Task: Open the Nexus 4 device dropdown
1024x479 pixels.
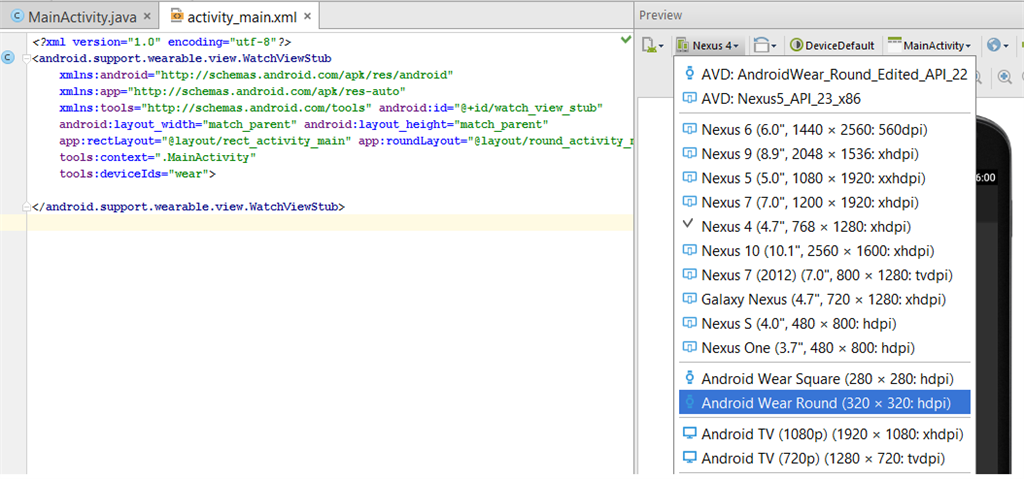Action: (x=708, y=45)
